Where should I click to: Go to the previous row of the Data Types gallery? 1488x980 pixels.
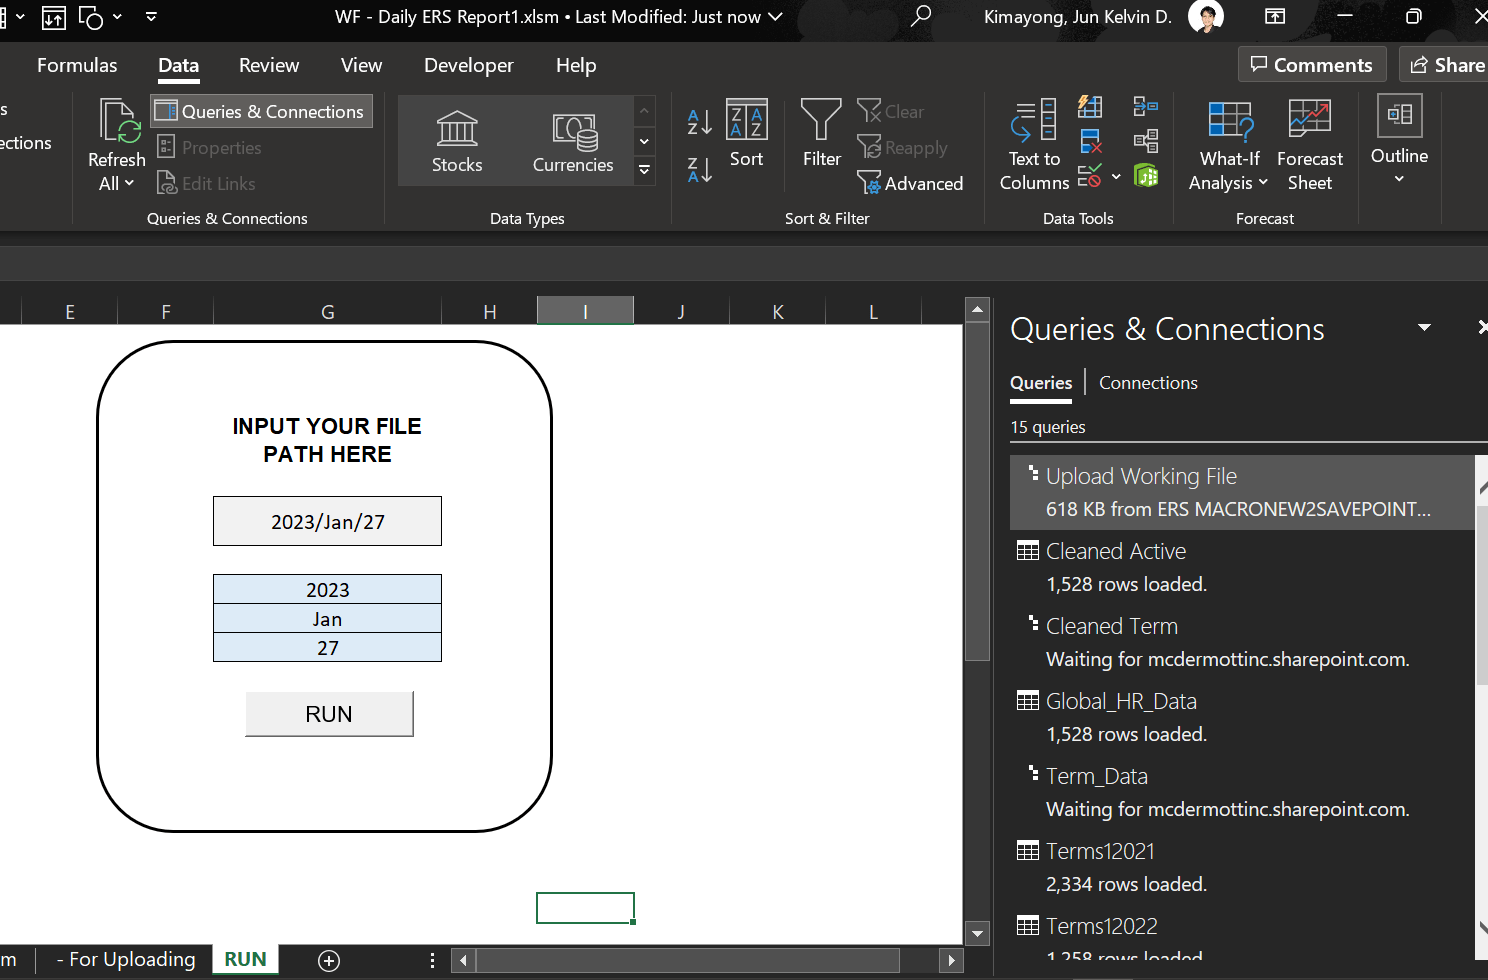pyautogui.click(x=645, y=111)
